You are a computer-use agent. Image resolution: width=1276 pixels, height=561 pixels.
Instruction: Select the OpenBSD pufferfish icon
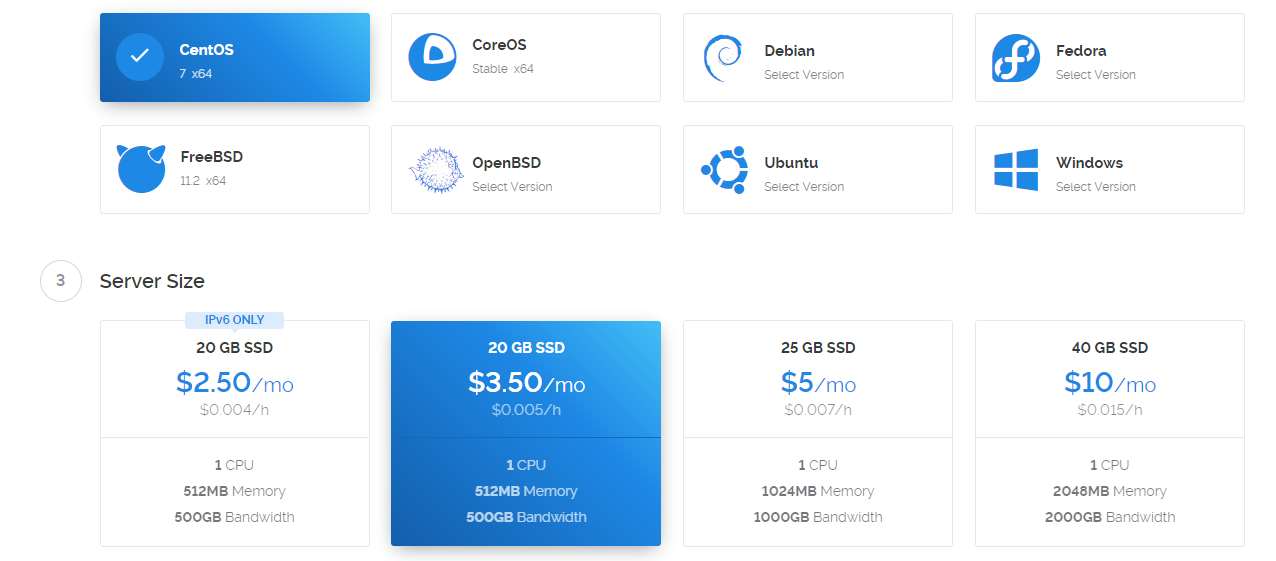point(435,169)
